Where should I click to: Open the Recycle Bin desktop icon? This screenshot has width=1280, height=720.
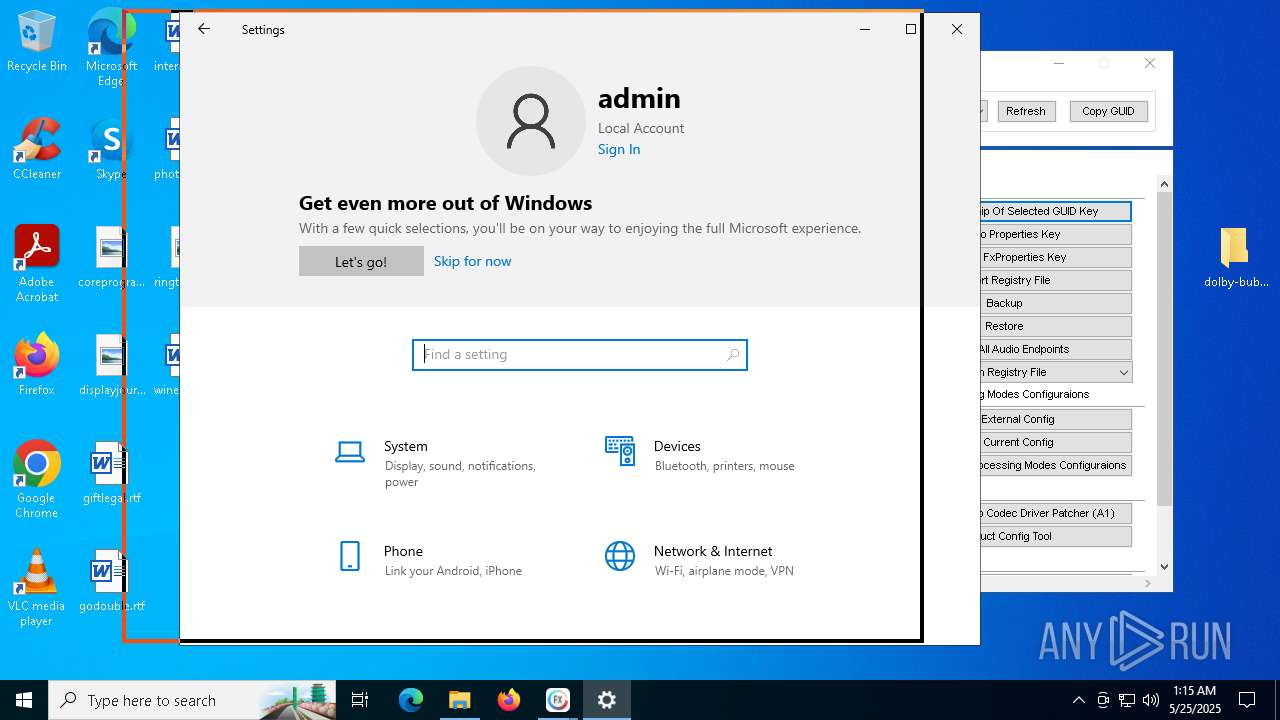click(x=37, y=42)
